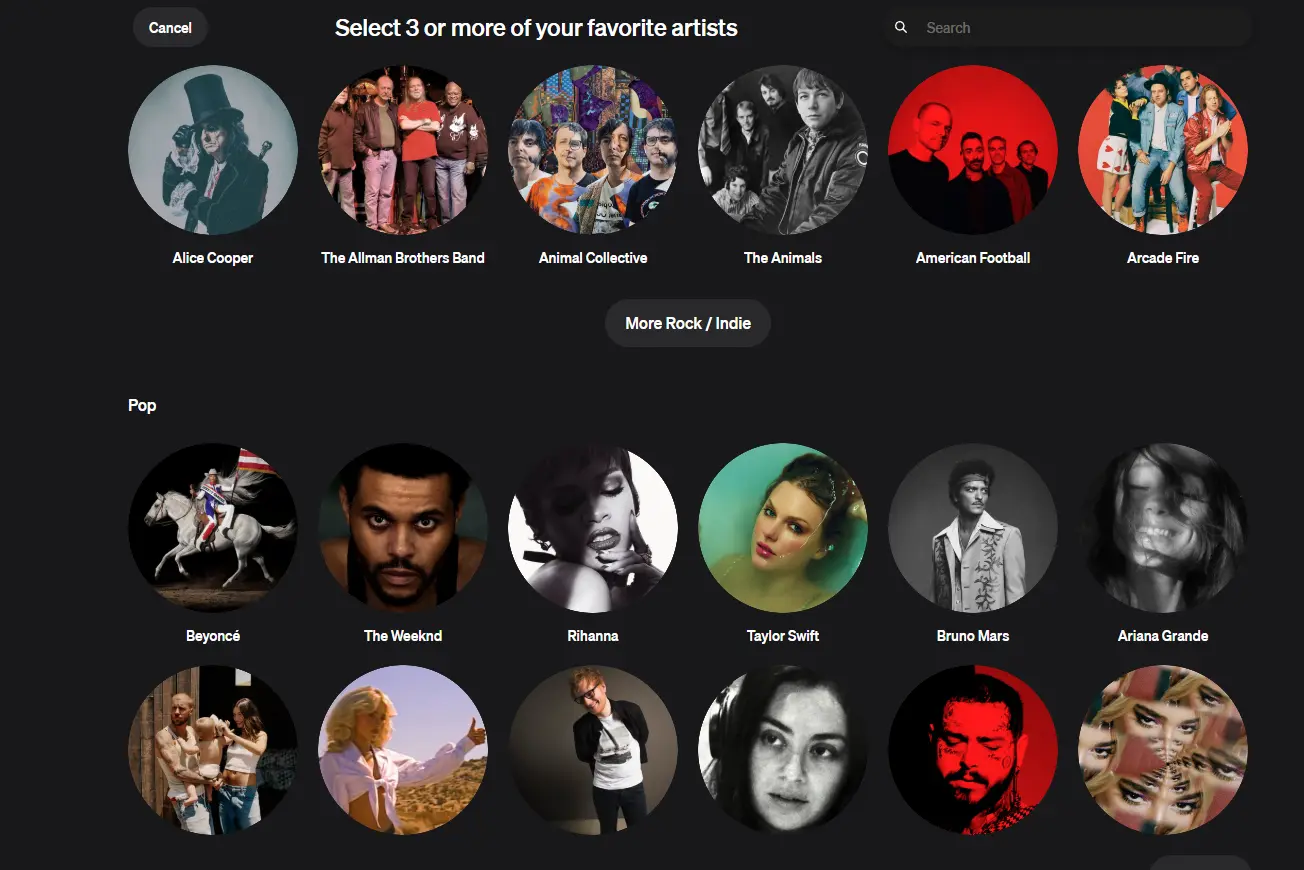This screenshot has height=870, width=1304.
Task: Focus the Search artists input field
Action: coord(1067,28)
